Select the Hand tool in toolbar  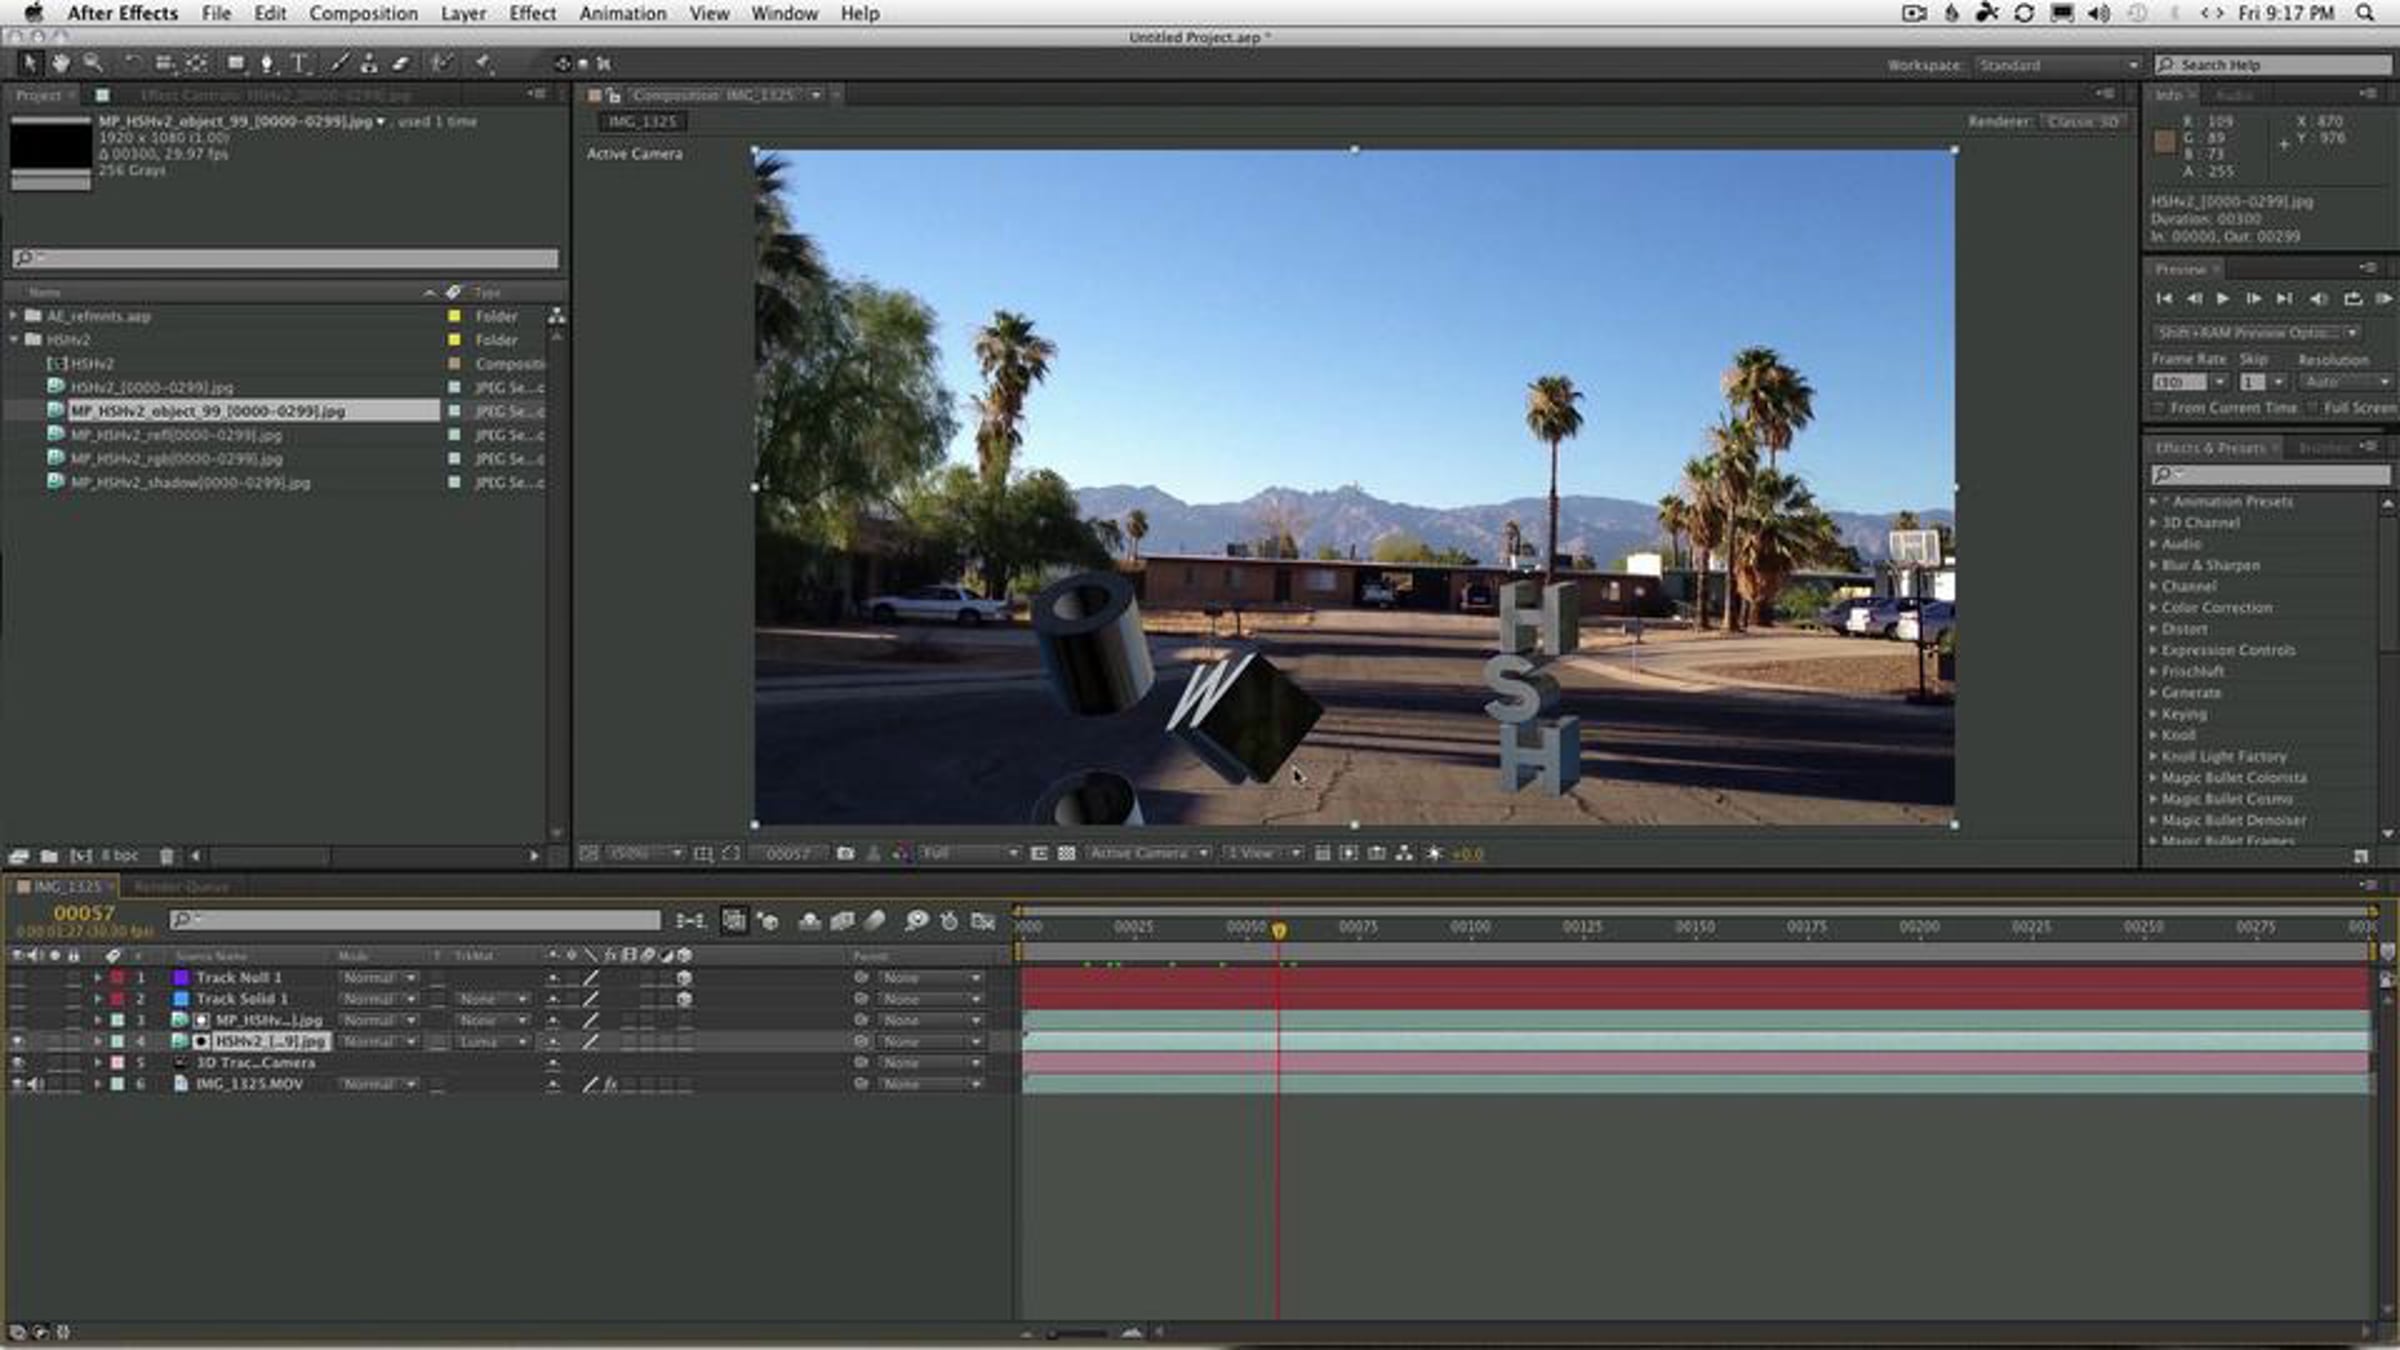point(61,64)
